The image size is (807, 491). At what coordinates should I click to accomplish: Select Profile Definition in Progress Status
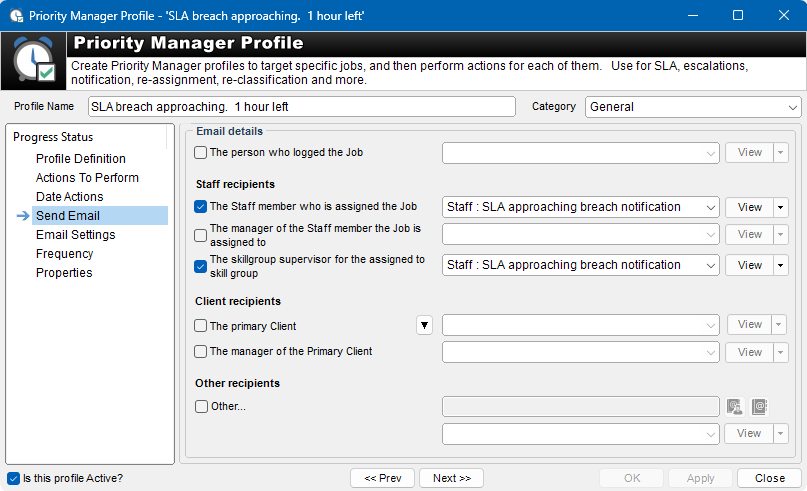81,159
